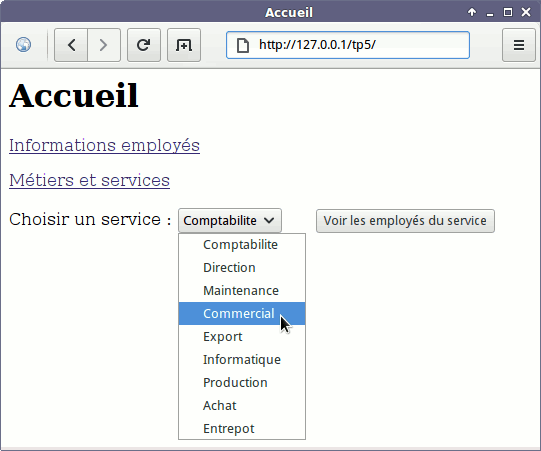Click the forward navigation arrow

(104, 45)
